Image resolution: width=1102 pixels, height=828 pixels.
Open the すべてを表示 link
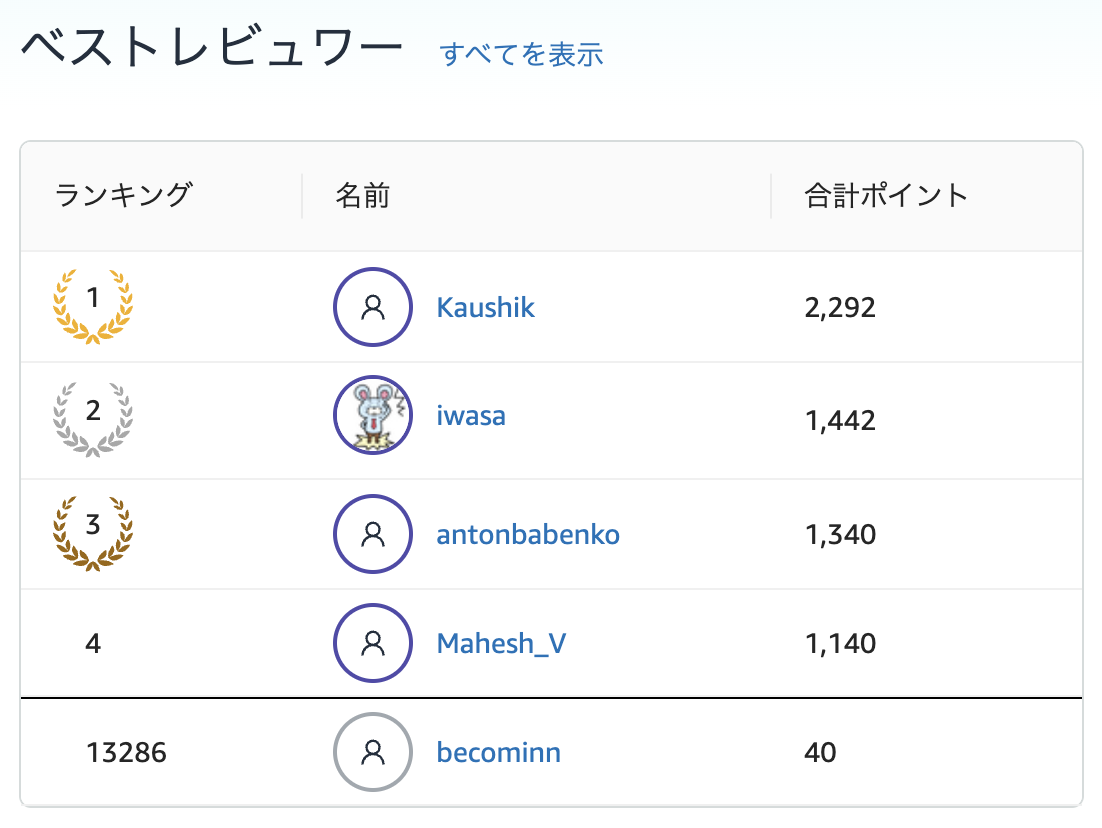point(521,54)
